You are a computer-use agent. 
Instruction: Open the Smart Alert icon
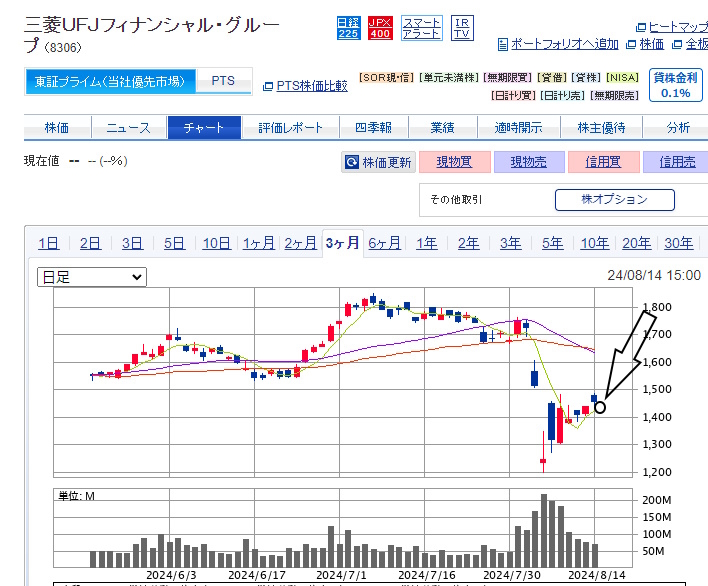point(422,28)
